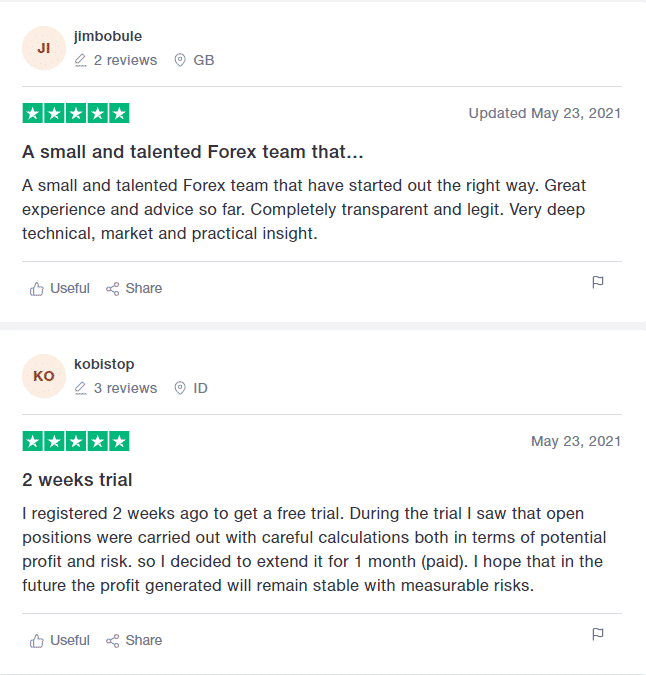
Task: Open review title 'A small and talented Forex team that…'
Action: 193,152
